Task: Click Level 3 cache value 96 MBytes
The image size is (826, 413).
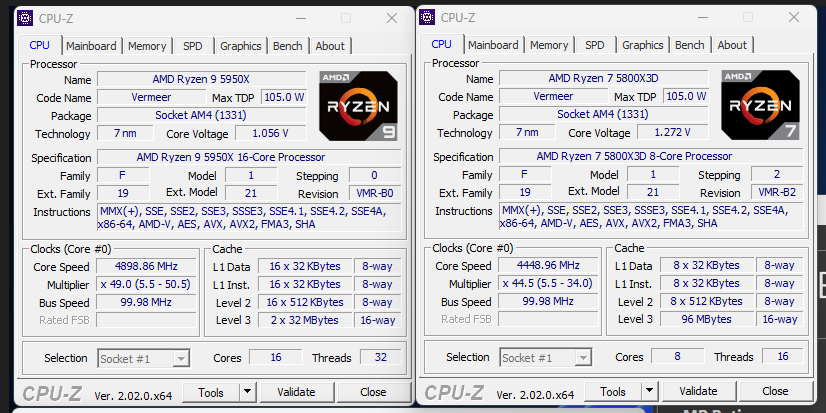Action: tap(706, 319)
